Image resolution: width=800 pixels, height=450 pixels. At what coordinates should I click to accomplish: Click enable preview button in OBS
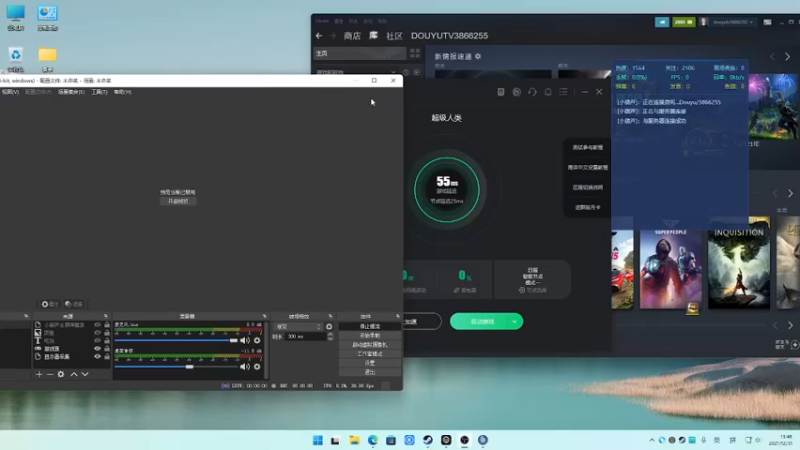[x=178, y=201]
